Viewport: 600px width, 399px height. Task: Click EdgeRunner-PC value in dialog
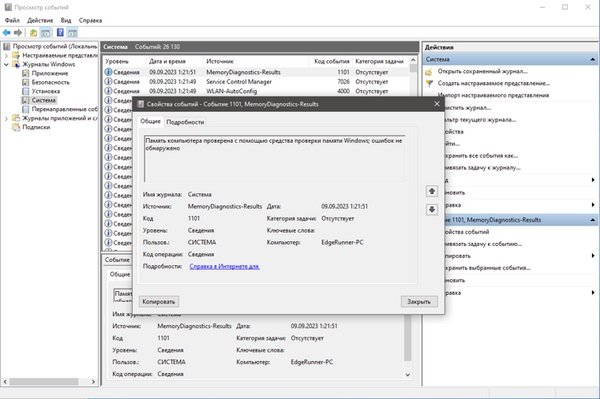342,242
